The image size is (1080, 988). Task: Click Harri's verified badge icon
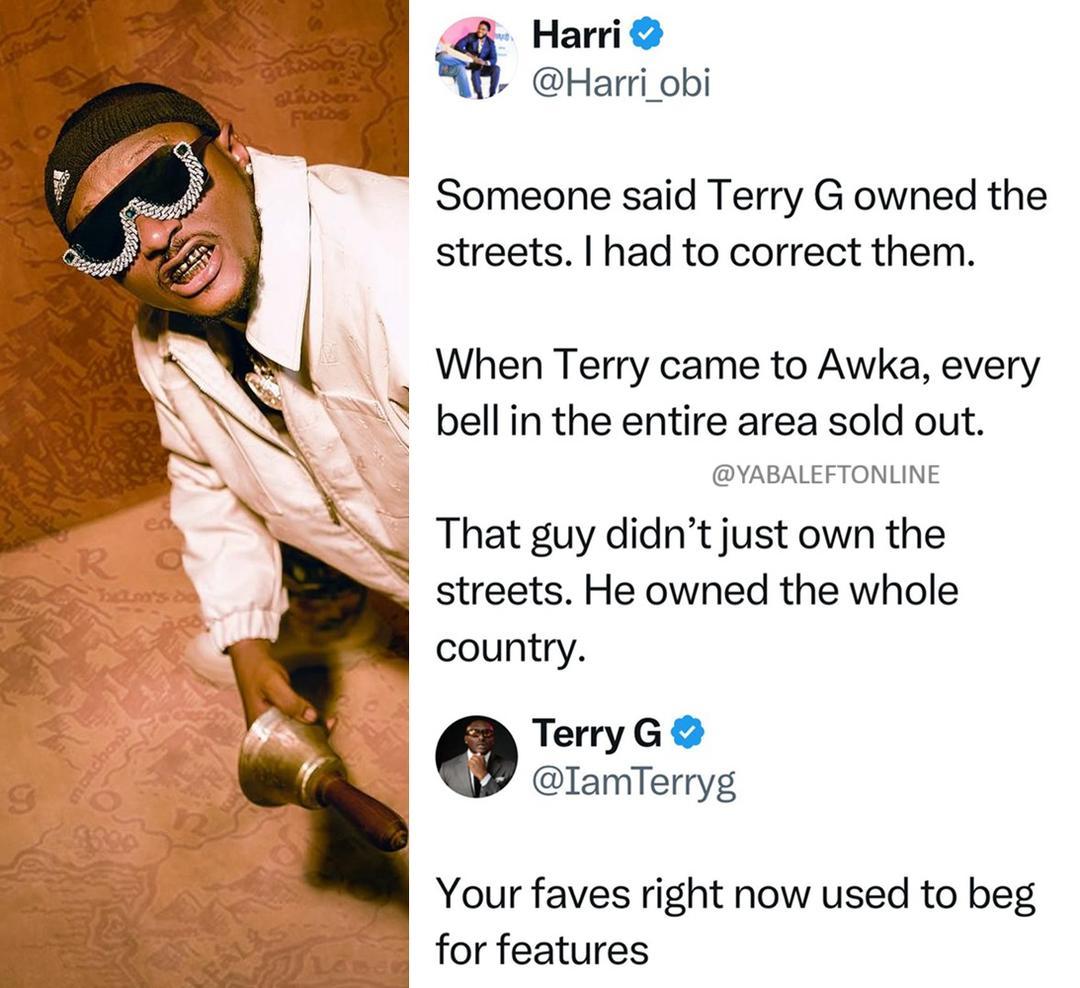pyautogui.click(x=647, y=36)
